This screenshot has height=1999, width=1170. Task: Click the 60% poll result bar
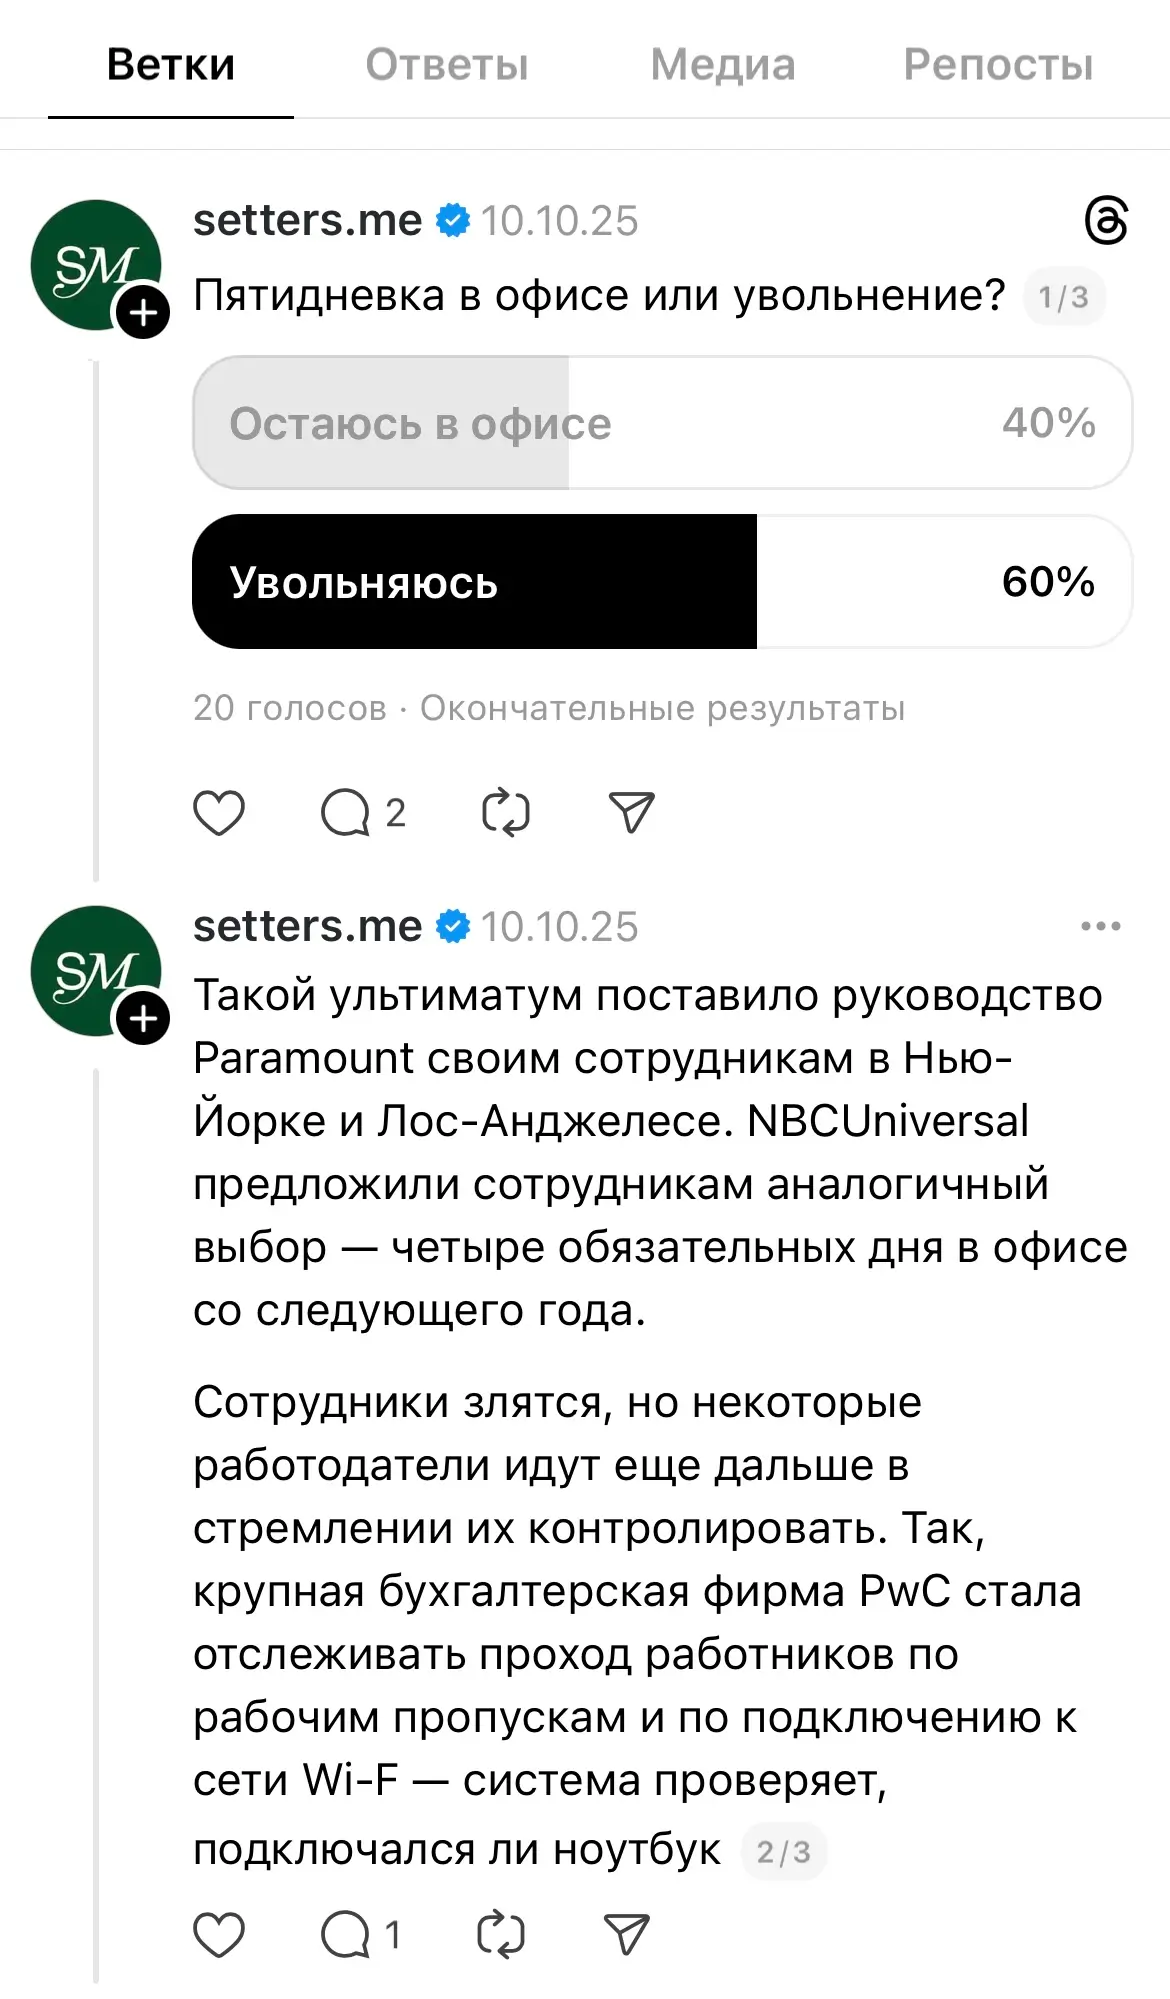(x=1045, y=580)
